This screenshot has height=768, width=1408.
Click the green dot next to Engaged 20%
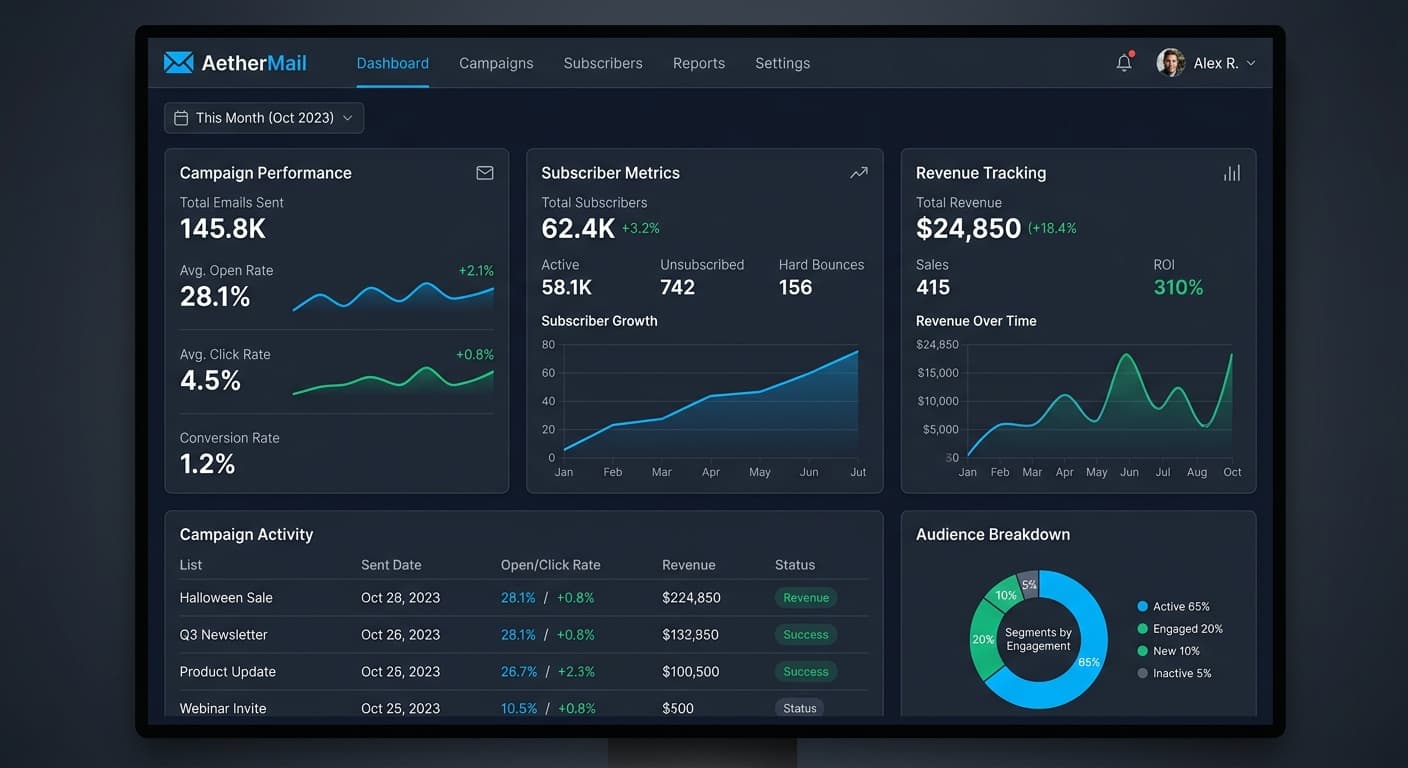1145,628
